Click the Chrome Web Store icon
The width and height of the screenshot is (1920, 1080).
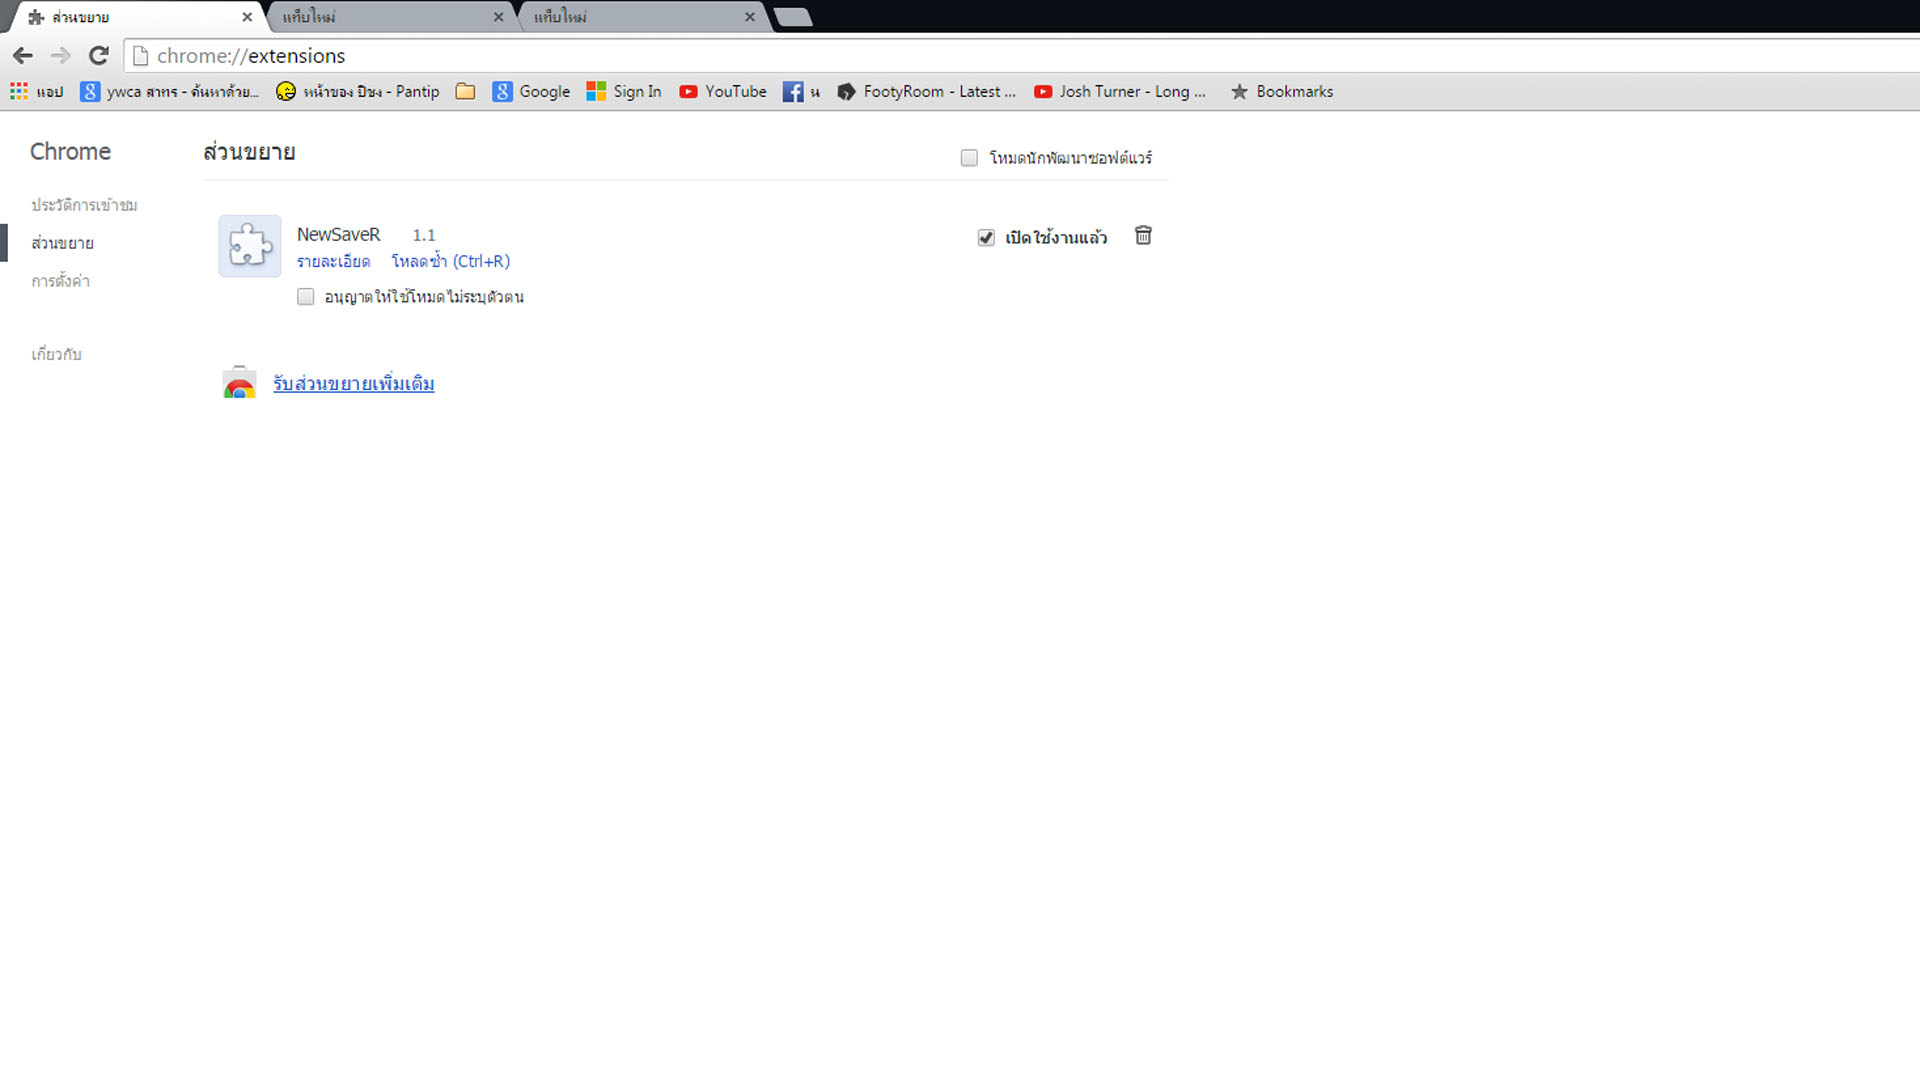tap(239, 383)
